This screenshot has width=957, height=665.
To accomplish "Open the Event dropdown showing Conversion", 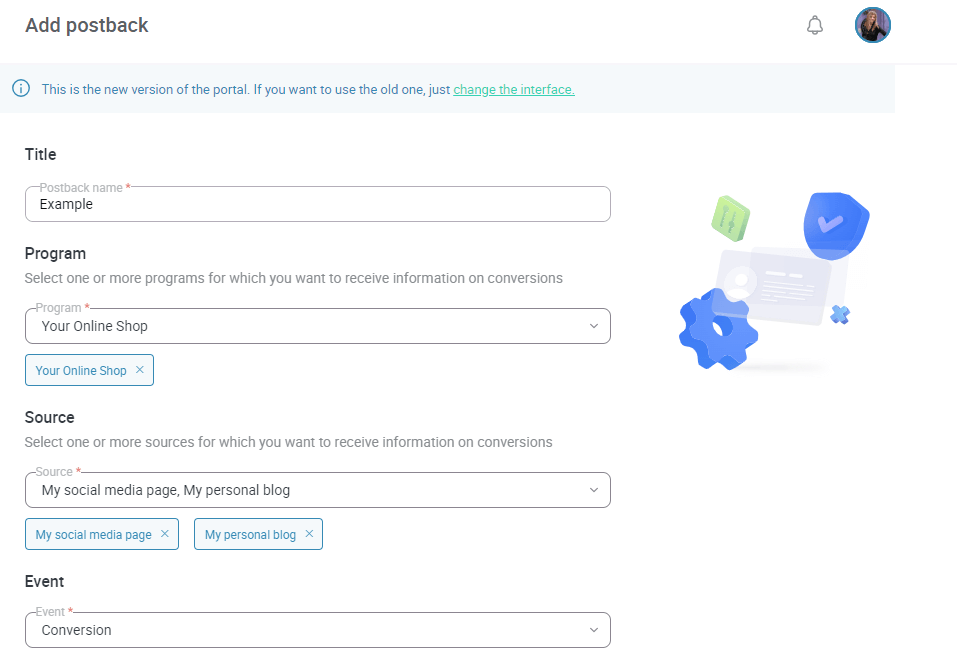I will pos(594,630).
